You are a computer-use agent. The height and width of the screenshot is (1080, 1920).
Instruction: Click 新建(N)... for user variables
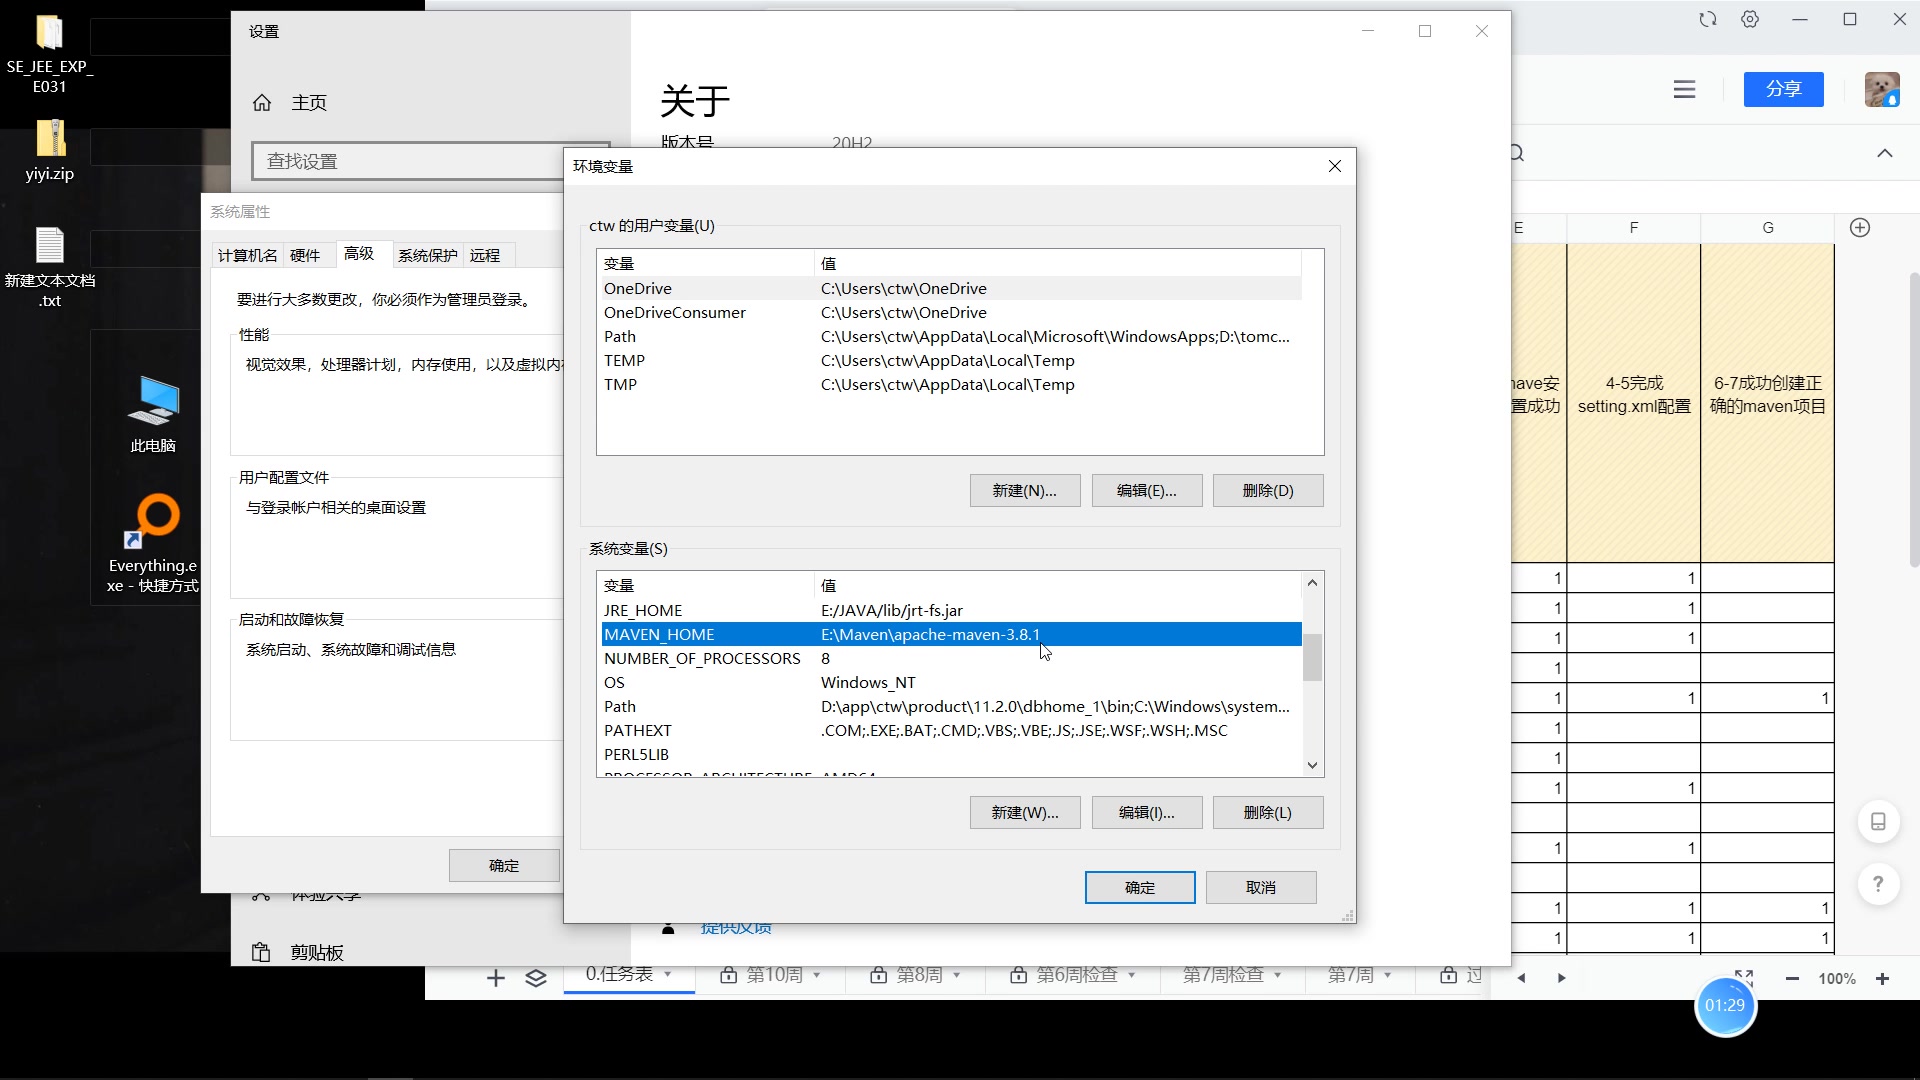(x=1025, y=490)
